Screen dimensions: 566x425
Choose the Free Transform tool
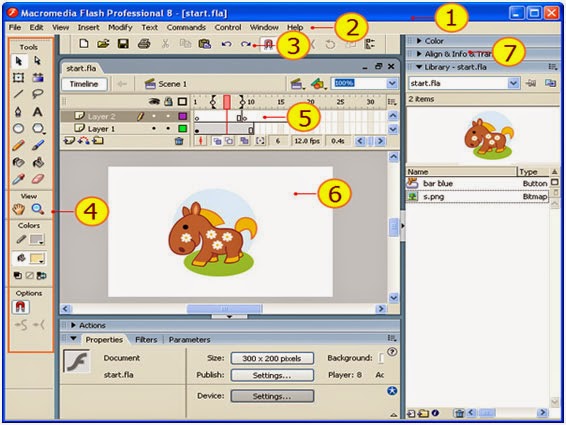tap(18, 77)
